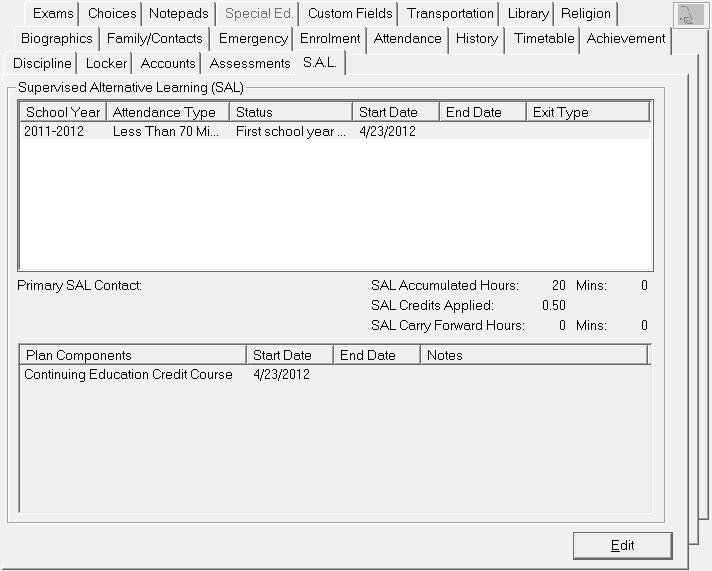Open the Attendance tab

[407, 39]
